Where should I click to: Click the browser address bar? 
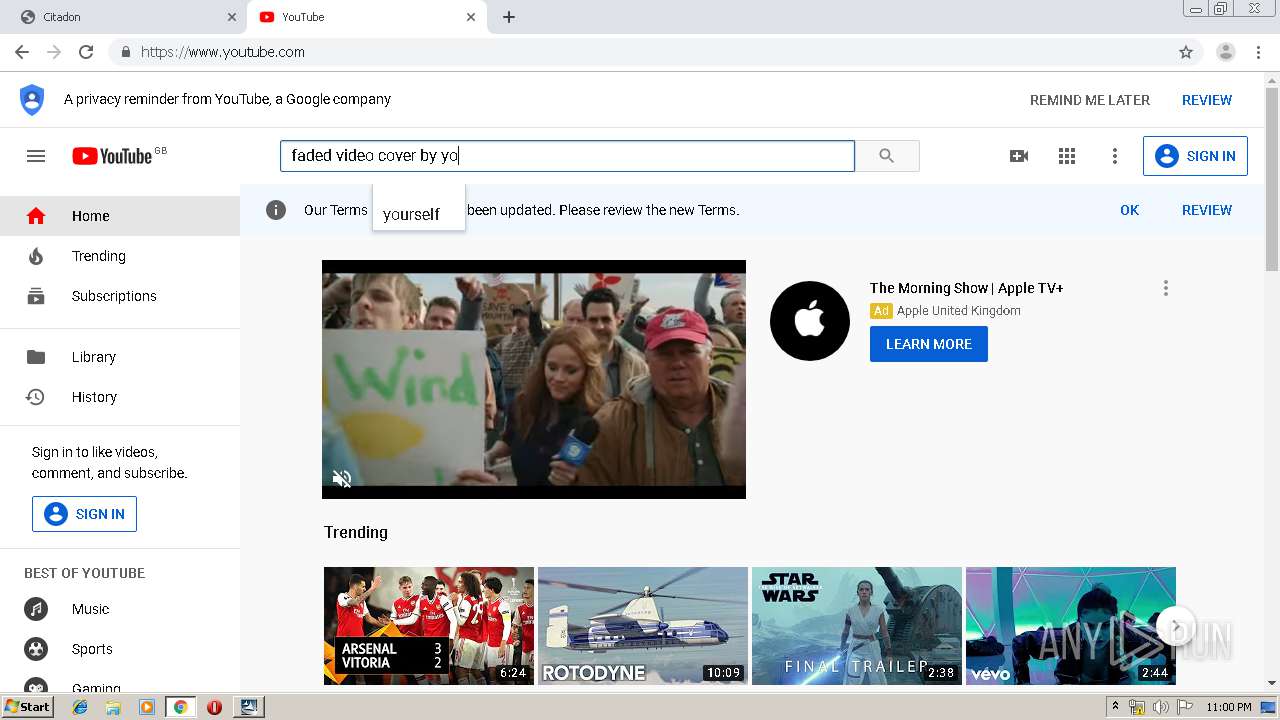640,52
